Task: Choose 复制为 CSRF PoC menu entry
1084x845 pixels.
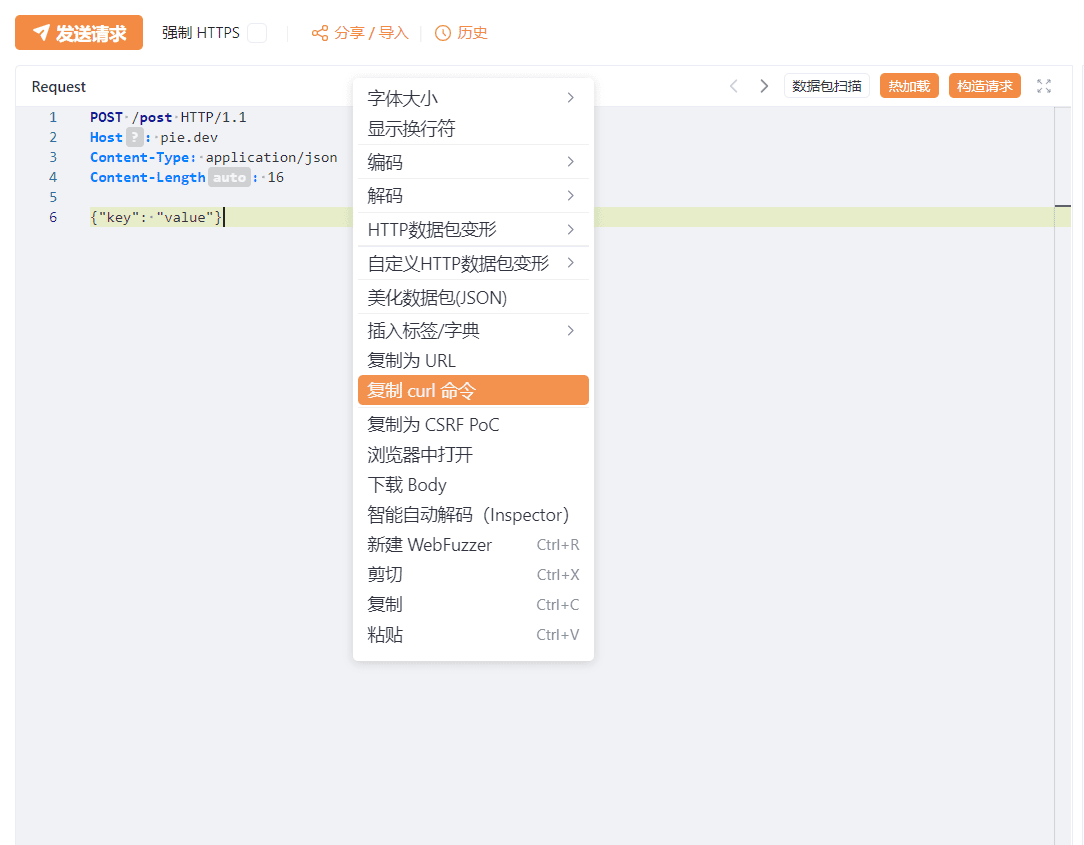Action: point(433,425)
